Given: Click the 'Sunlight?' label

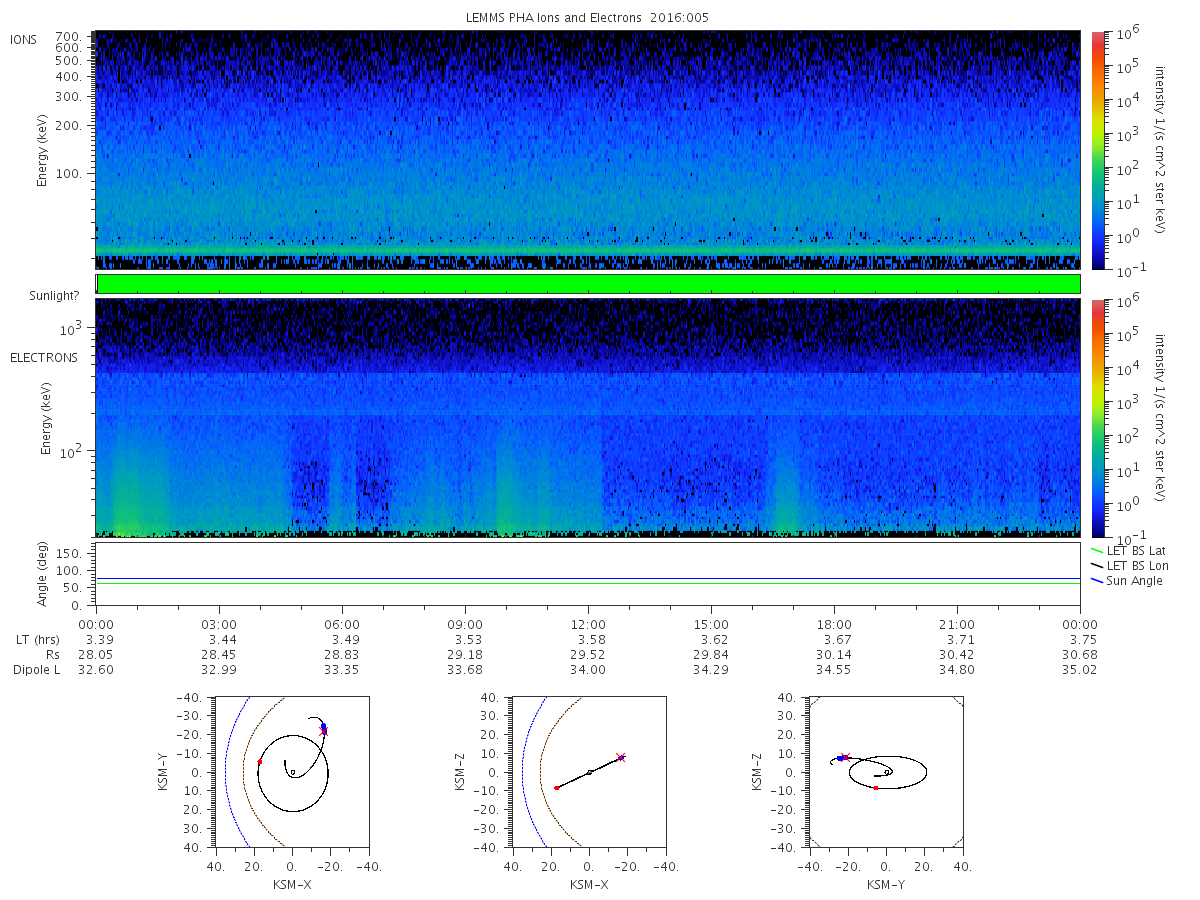Looking at the screenshot, I should 53,296.
